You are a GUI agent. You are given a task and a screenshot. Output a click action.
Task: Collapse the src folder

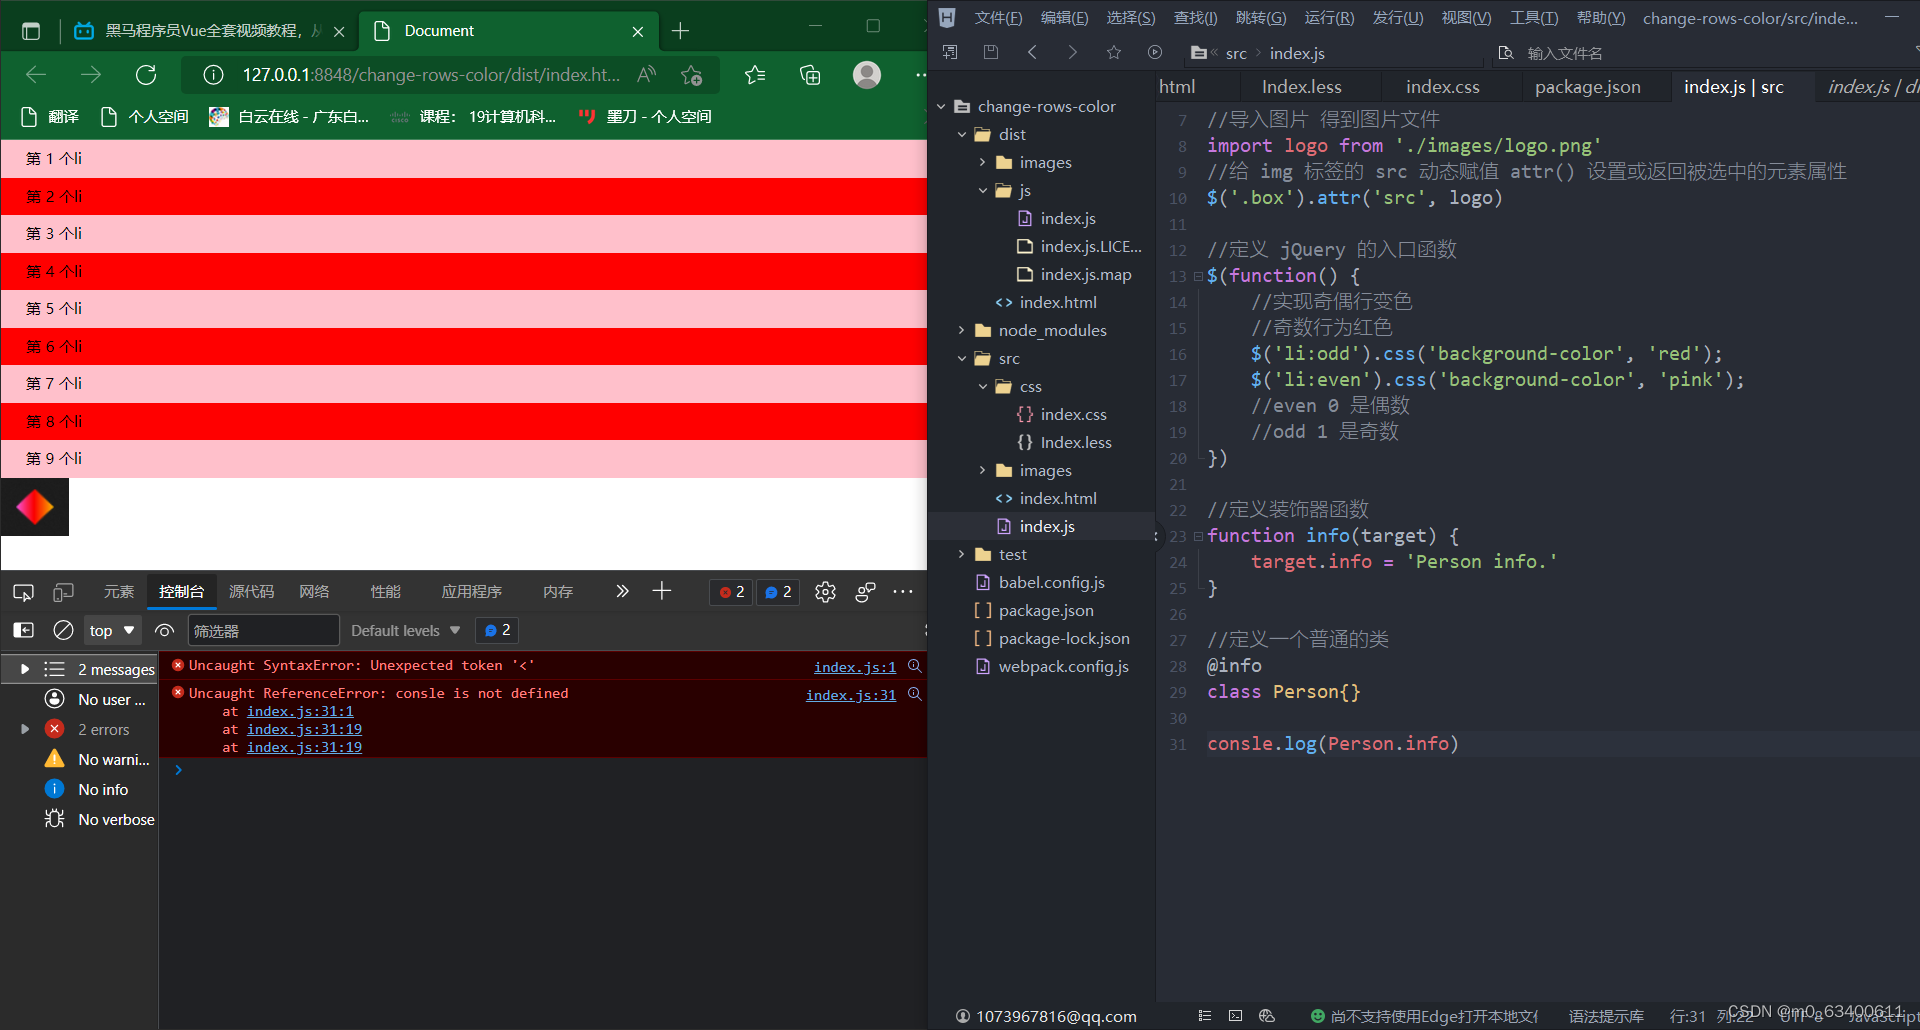click(x=962, y=358)
